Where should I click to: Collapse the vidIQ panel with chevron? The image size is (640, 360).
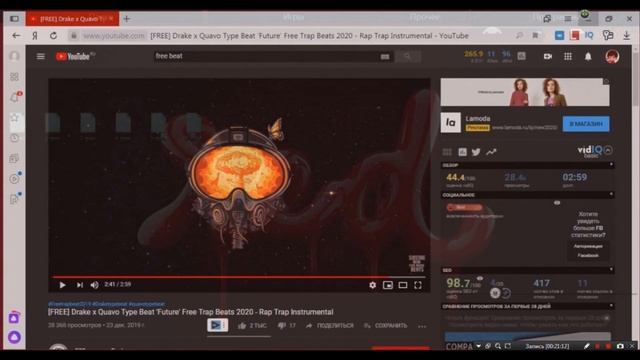click(608, 150)
